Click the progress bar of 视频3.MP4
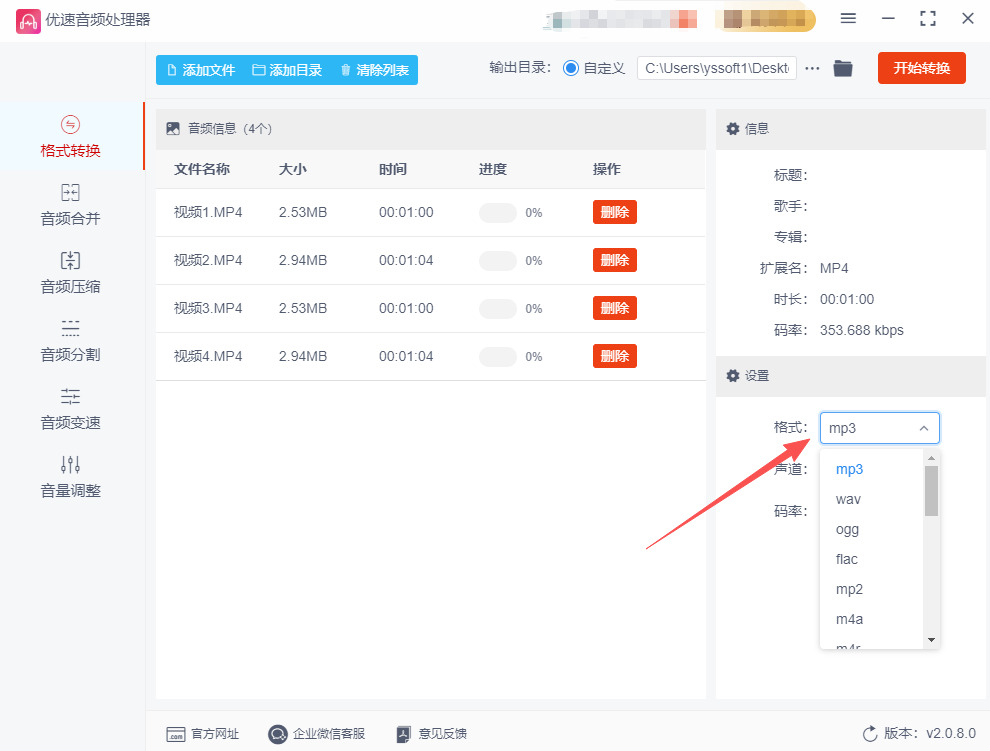This screenshot has width=990, height=751. pos(498,309)
